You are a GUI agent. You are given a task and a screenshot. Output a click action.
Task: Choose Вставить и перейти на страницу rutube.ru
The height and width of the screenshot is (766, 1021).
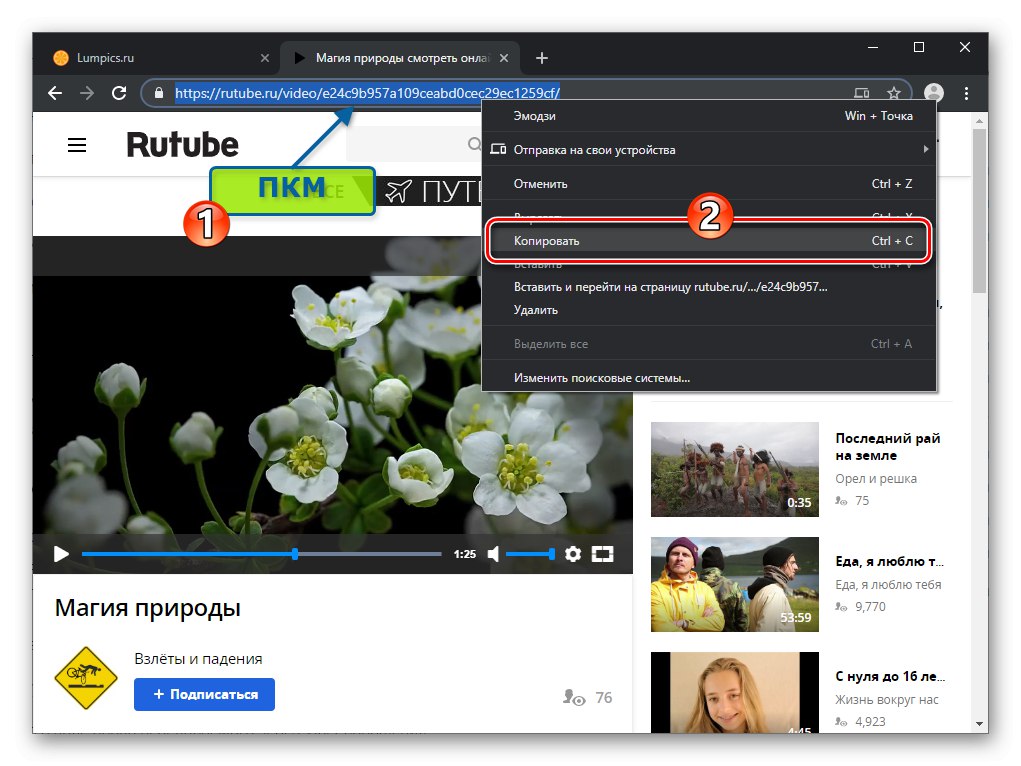[709, 287]
